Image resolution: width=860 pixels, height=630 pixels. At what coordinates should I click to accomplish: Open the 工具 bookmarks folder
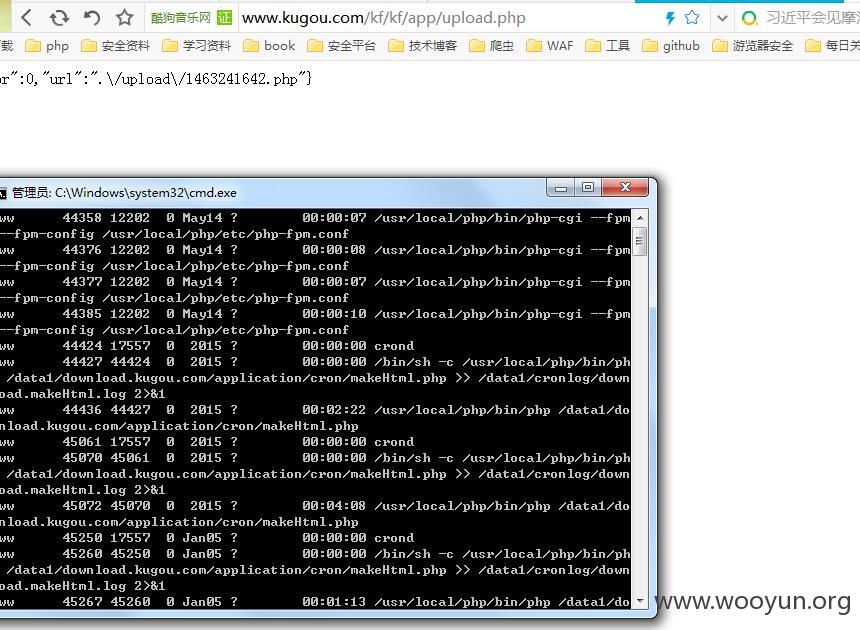point(608,46)
